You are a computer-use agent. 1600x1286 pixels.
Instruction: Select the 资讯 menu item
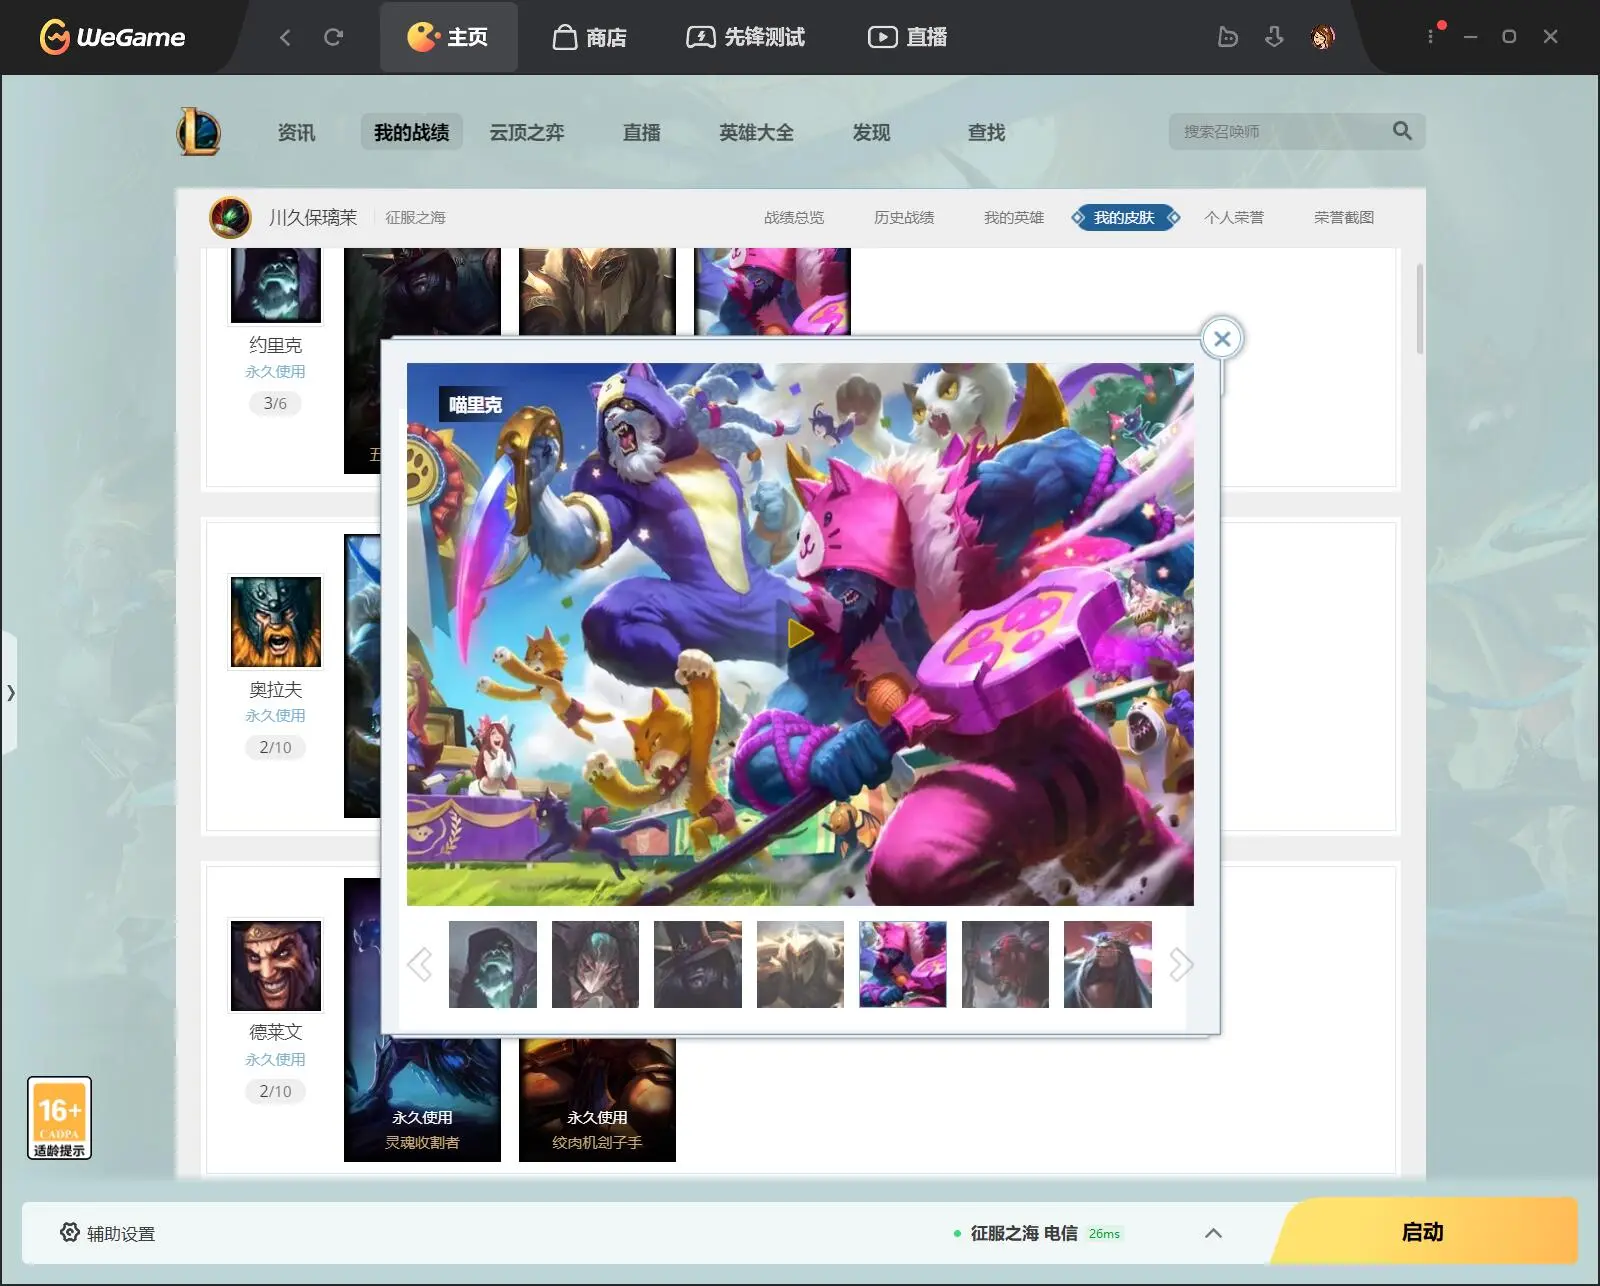(296, 132)
